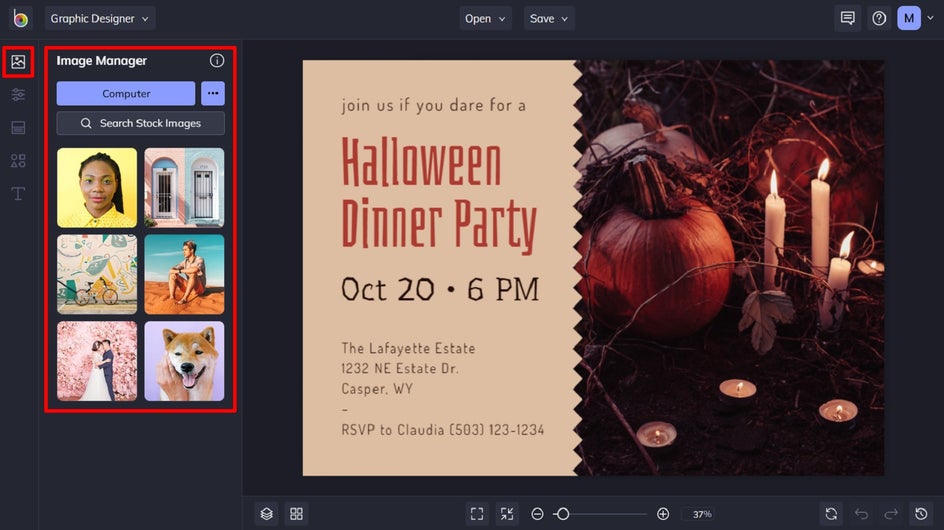The image size is (944, 530).
Task: Click the reset rotate icon
Action: point(831,514)
